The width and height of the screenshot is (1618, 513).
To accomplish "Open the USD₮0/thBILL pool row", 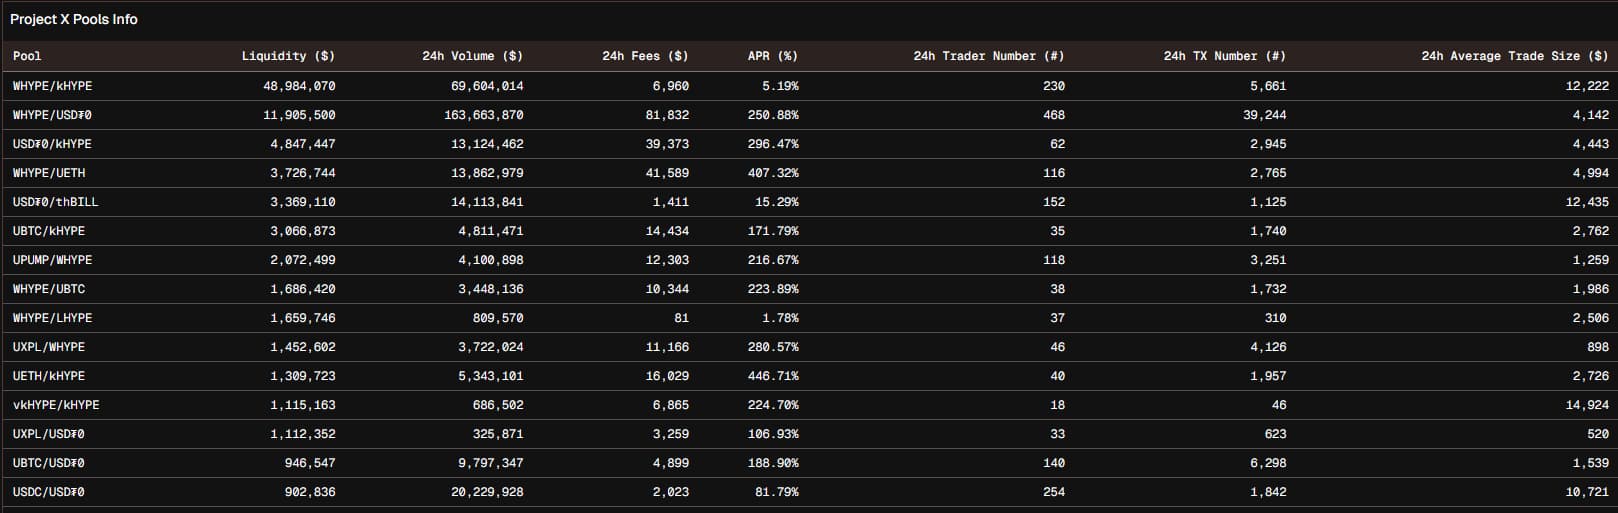I will (x=55, y=202).
